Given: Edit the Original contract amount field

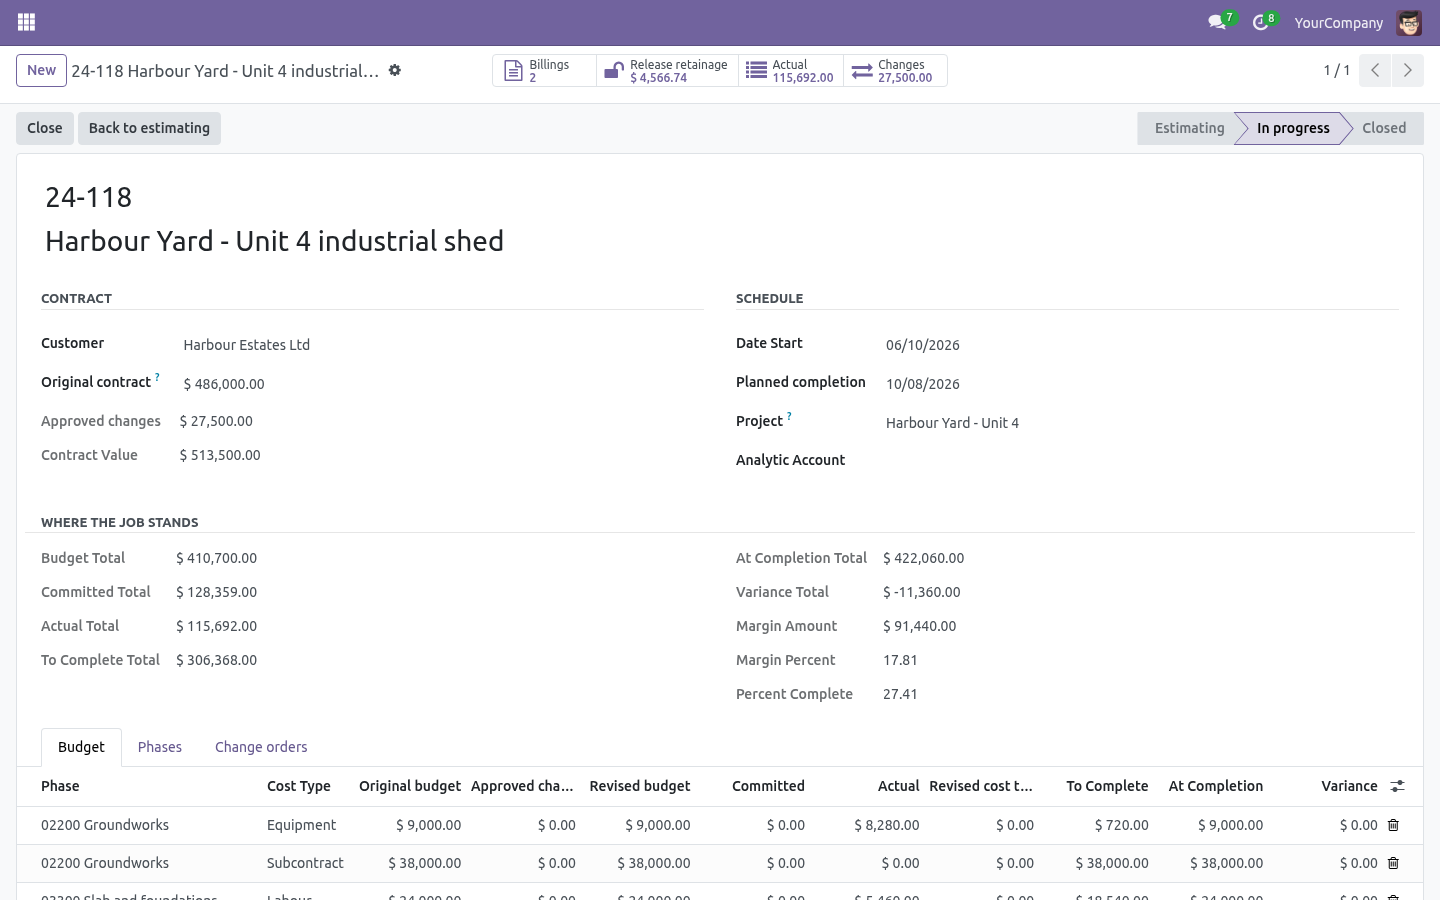Looking at the screenshot, I should (442, 384).
